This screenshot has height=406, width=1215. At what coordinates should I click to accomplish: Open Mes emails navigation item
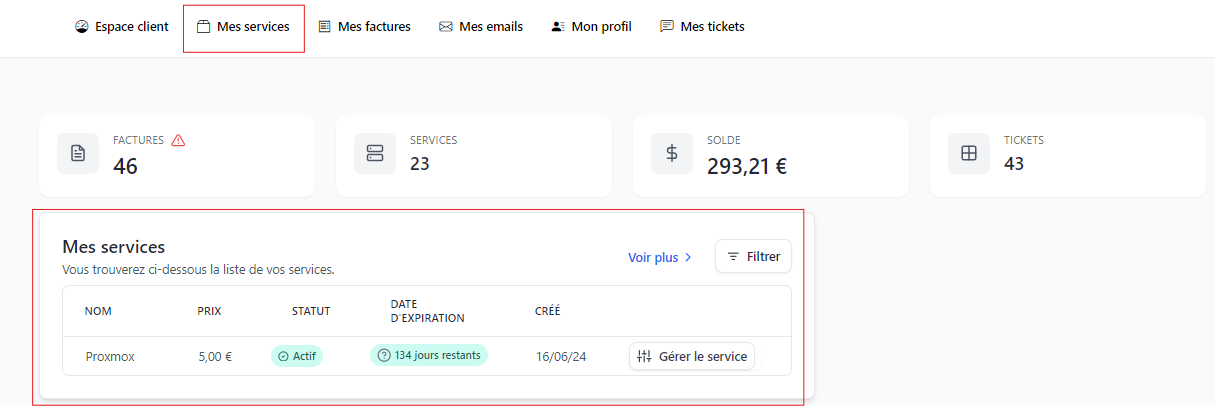(480, 27)
